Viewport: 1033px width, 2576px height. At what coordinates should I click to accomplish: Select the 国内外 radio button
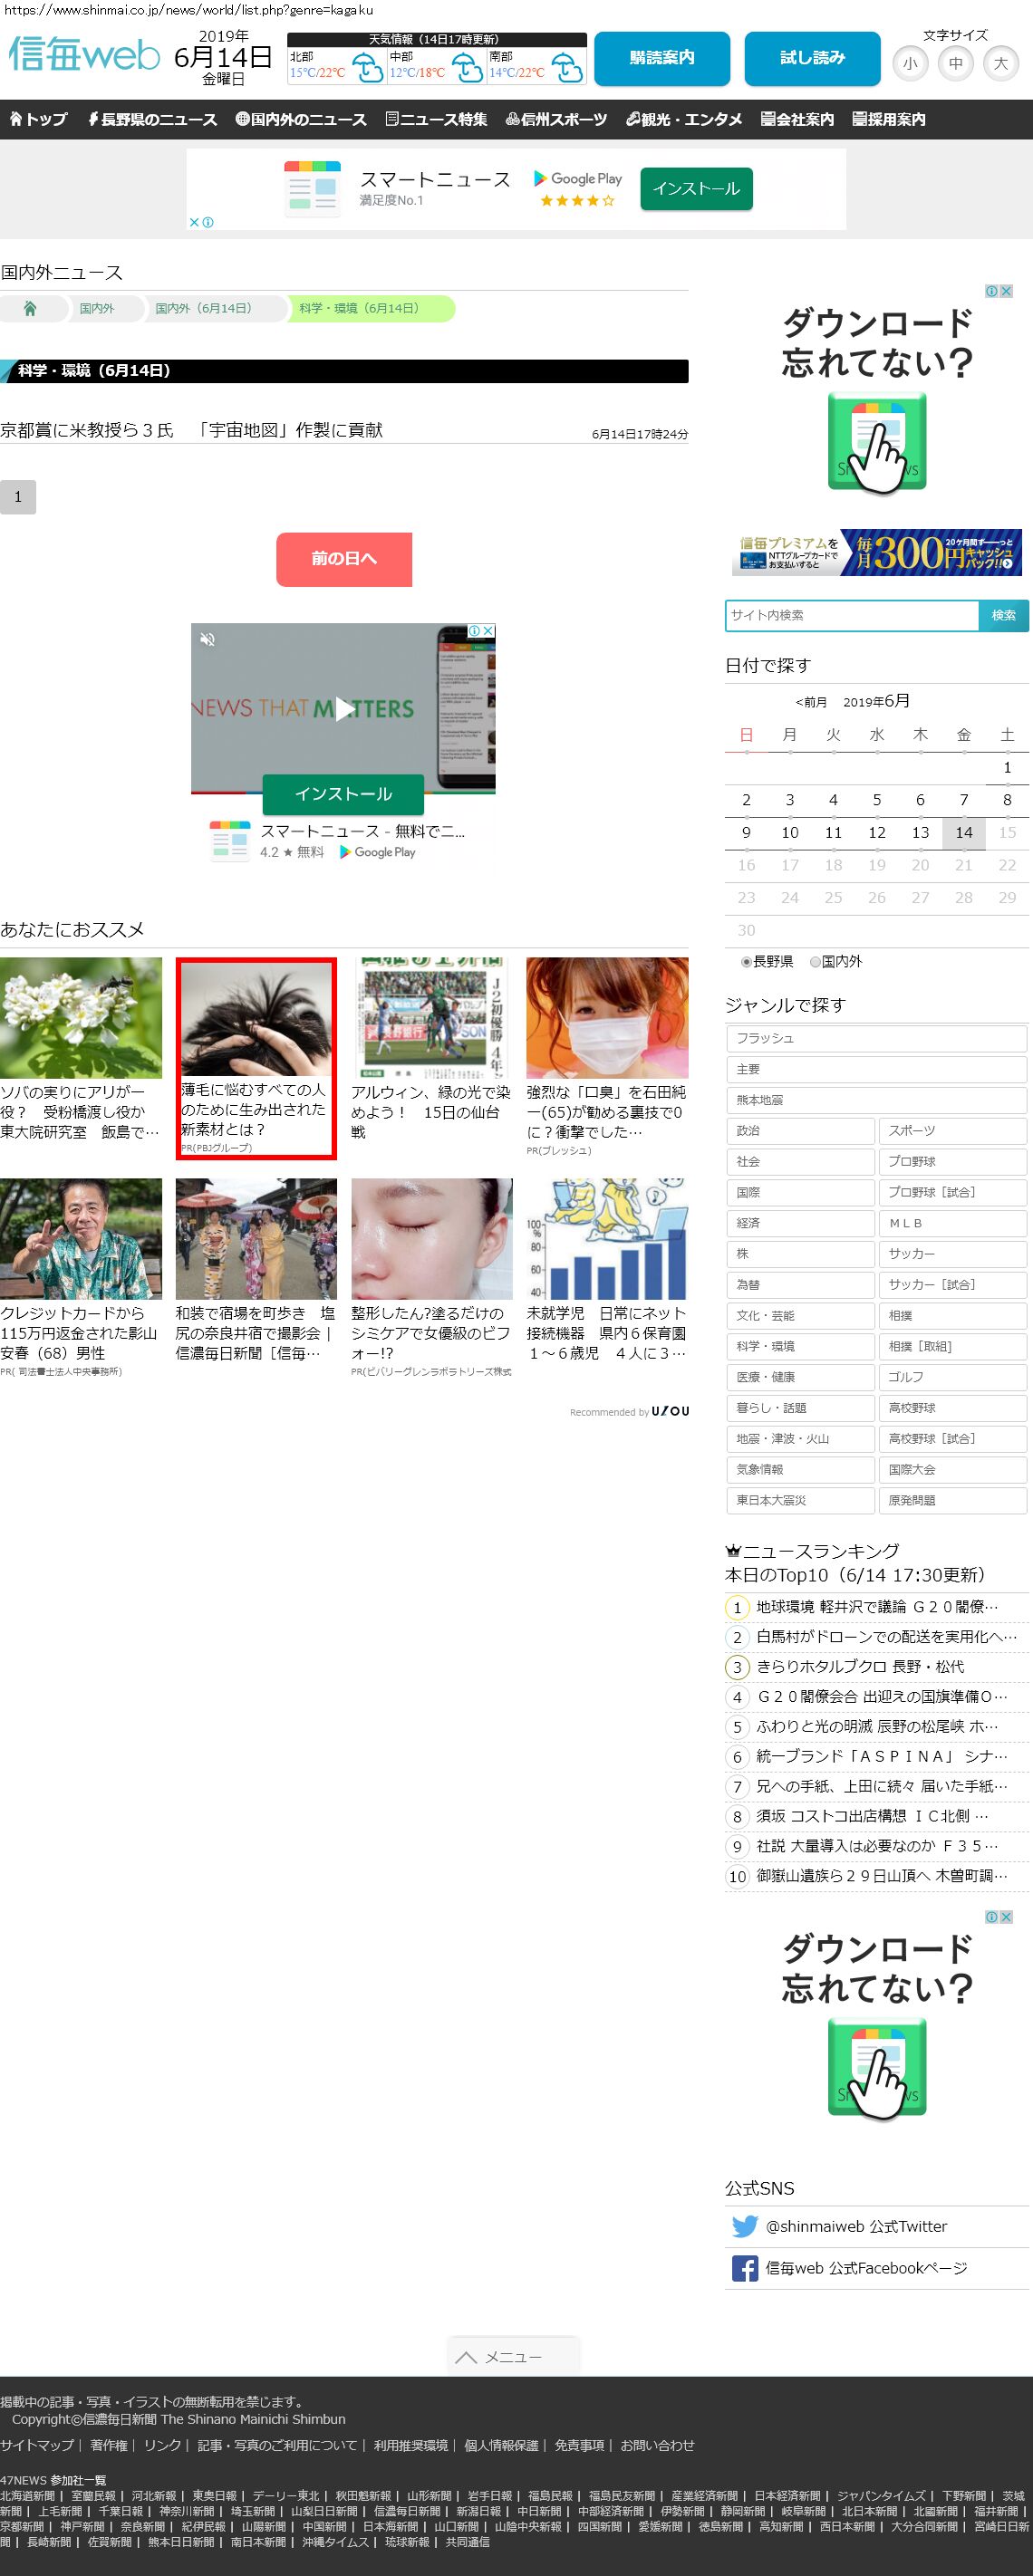click(815, 962)
